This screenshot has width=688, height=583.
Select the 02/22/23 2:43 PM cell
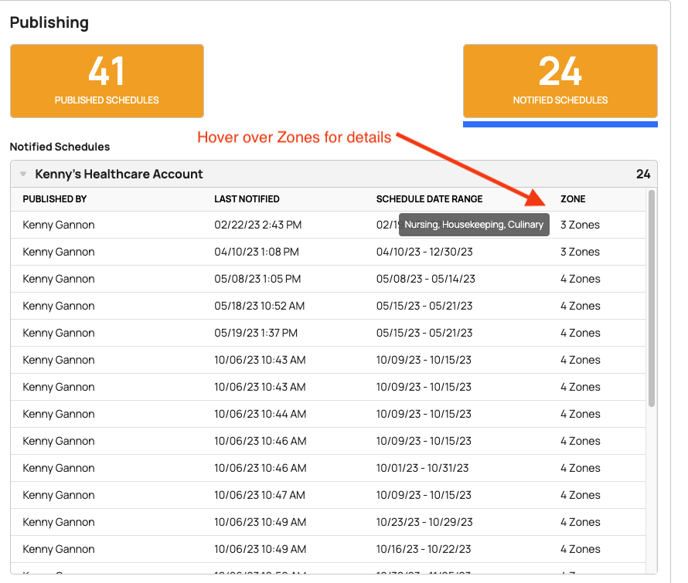click(258, 225)
